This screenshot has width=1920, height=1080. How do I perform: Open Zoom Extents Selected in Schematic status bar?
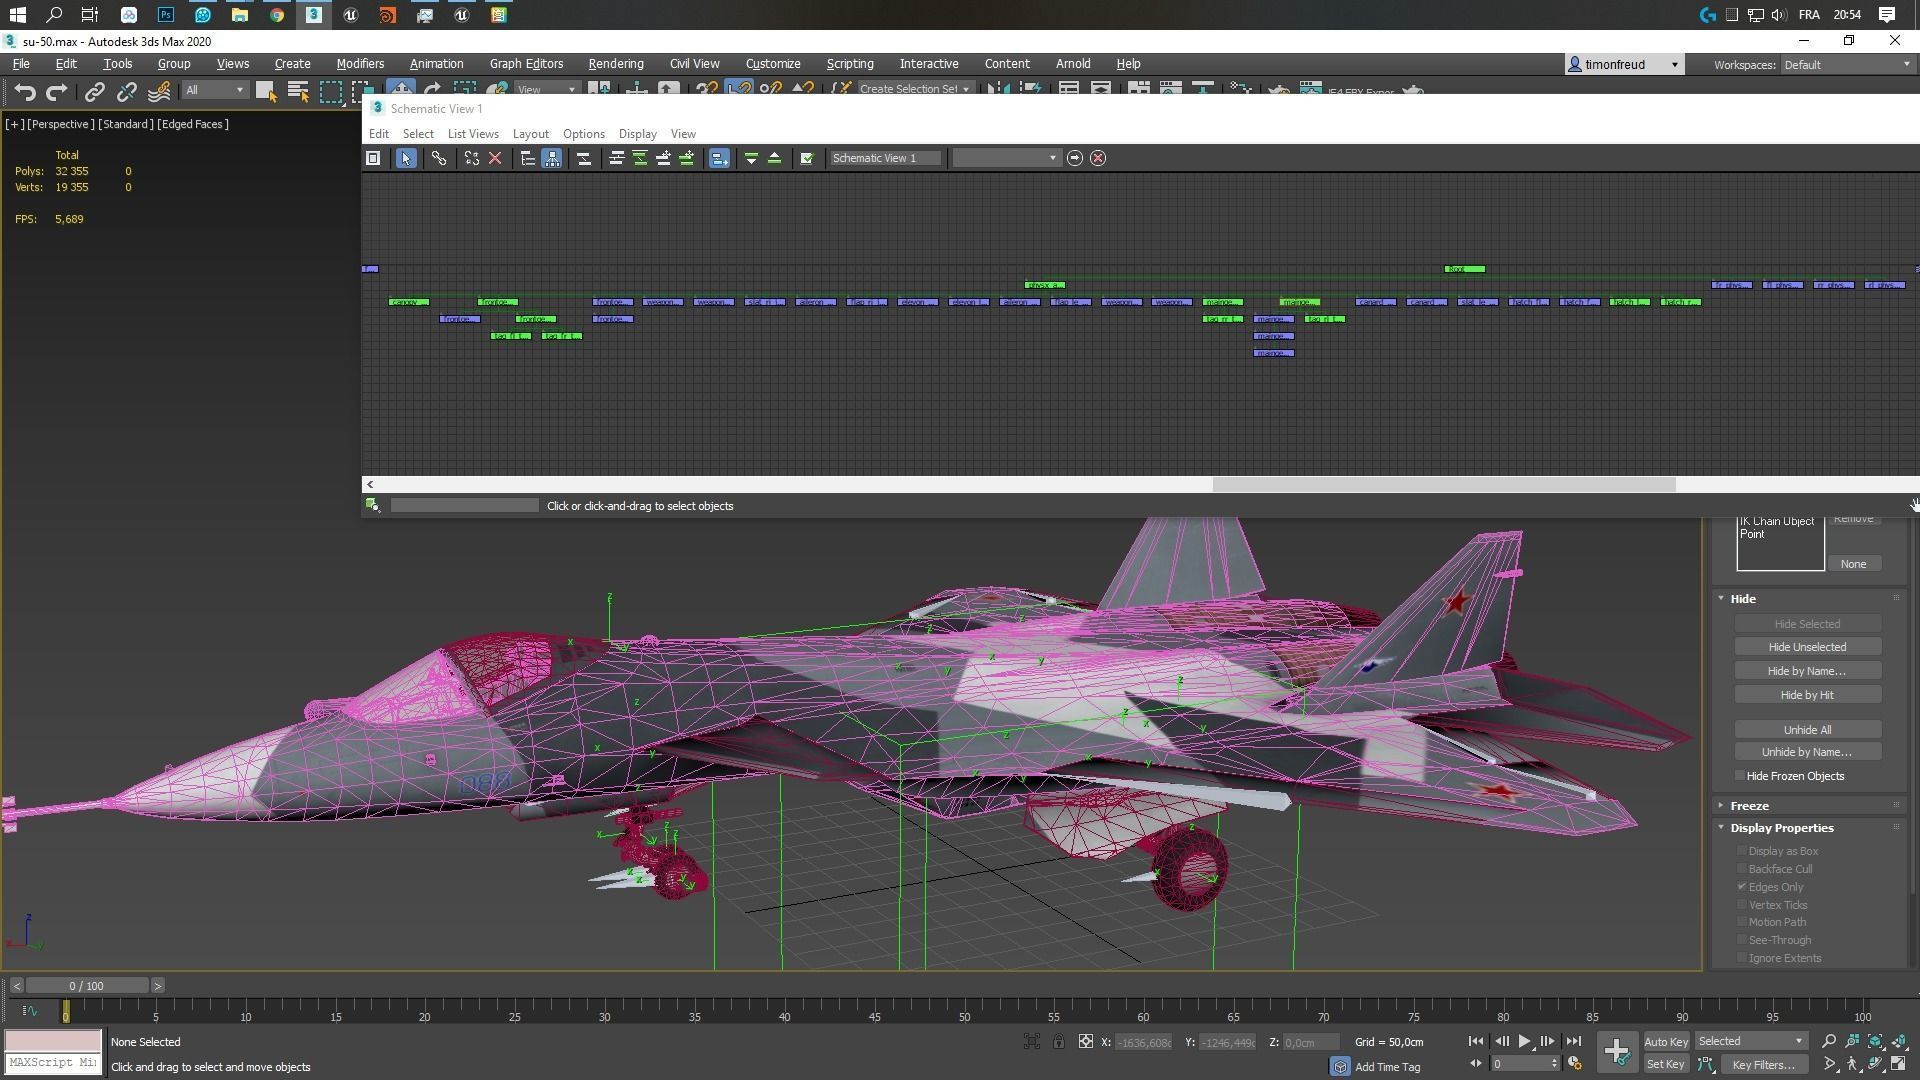click(372, 506)
